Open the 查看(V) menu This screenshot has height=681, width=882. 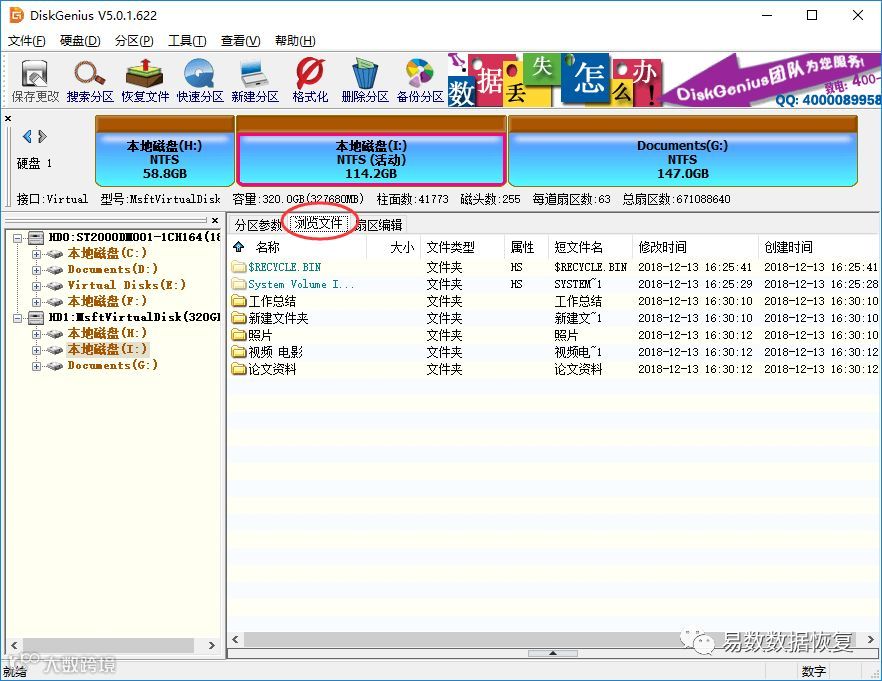[x=241, y=40]
